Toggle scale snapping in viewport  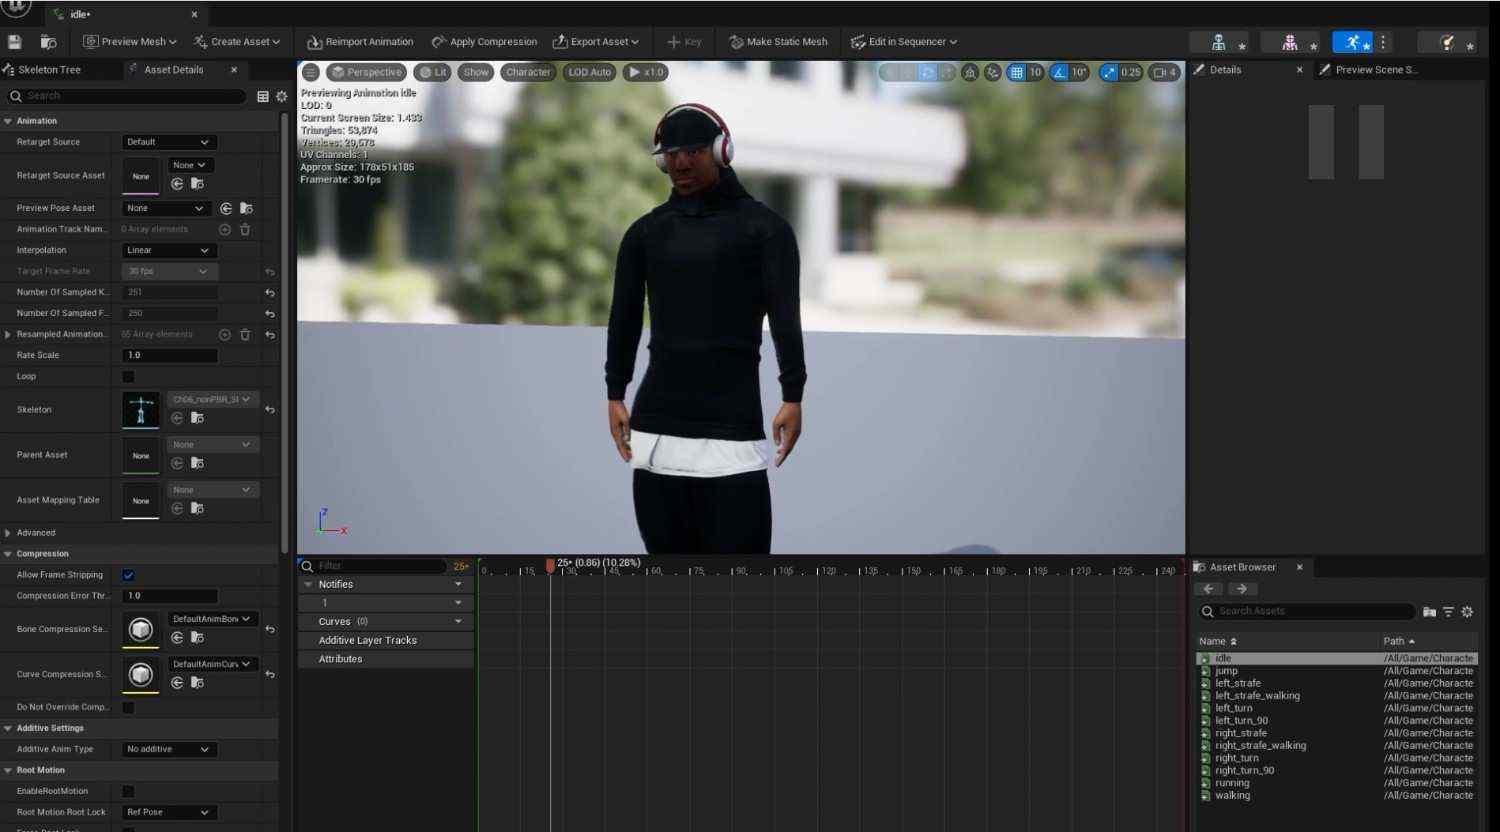[1109, 72]
